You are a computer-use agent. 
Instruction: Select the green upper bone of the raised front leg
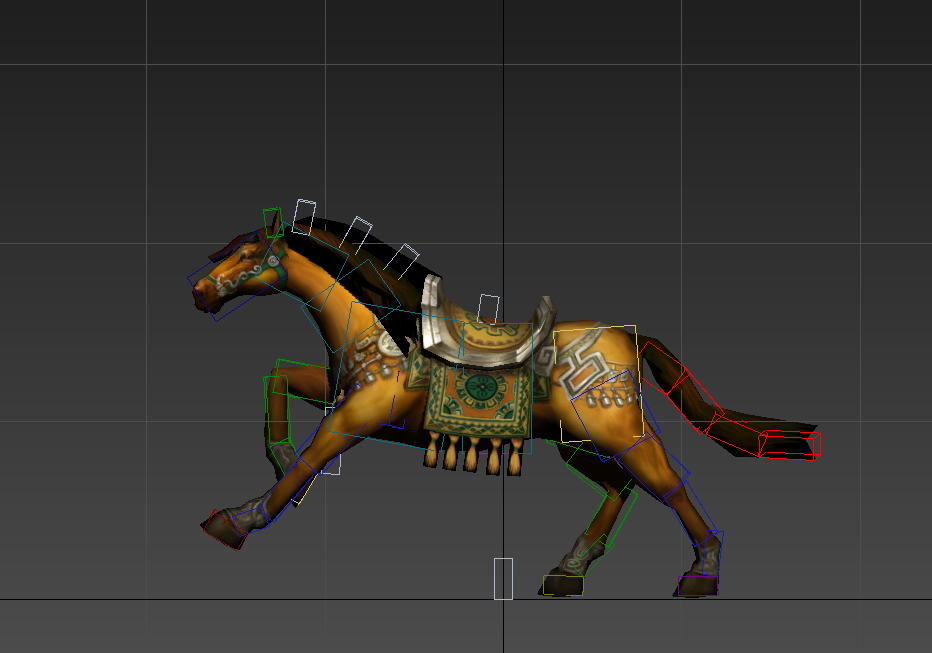(x=301, y=380)
